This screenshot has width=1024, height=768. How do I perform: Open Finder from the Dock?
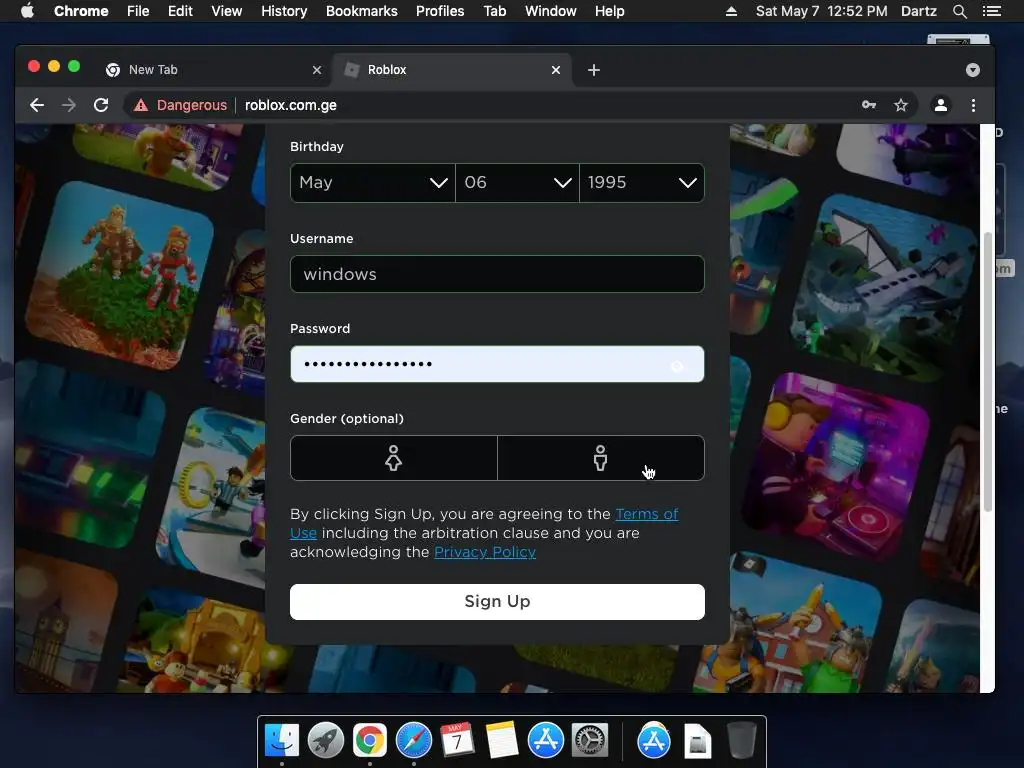pos(282,740)
